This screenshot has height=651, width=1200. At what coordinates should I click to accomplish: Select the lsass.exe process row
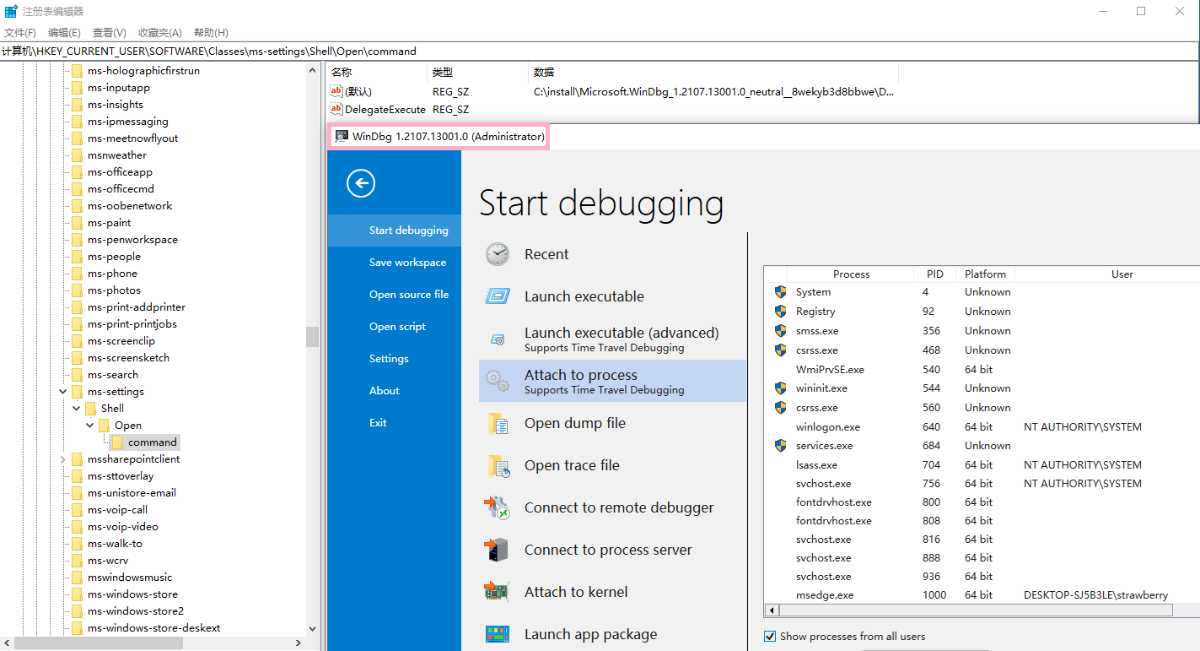pos(982,464)
